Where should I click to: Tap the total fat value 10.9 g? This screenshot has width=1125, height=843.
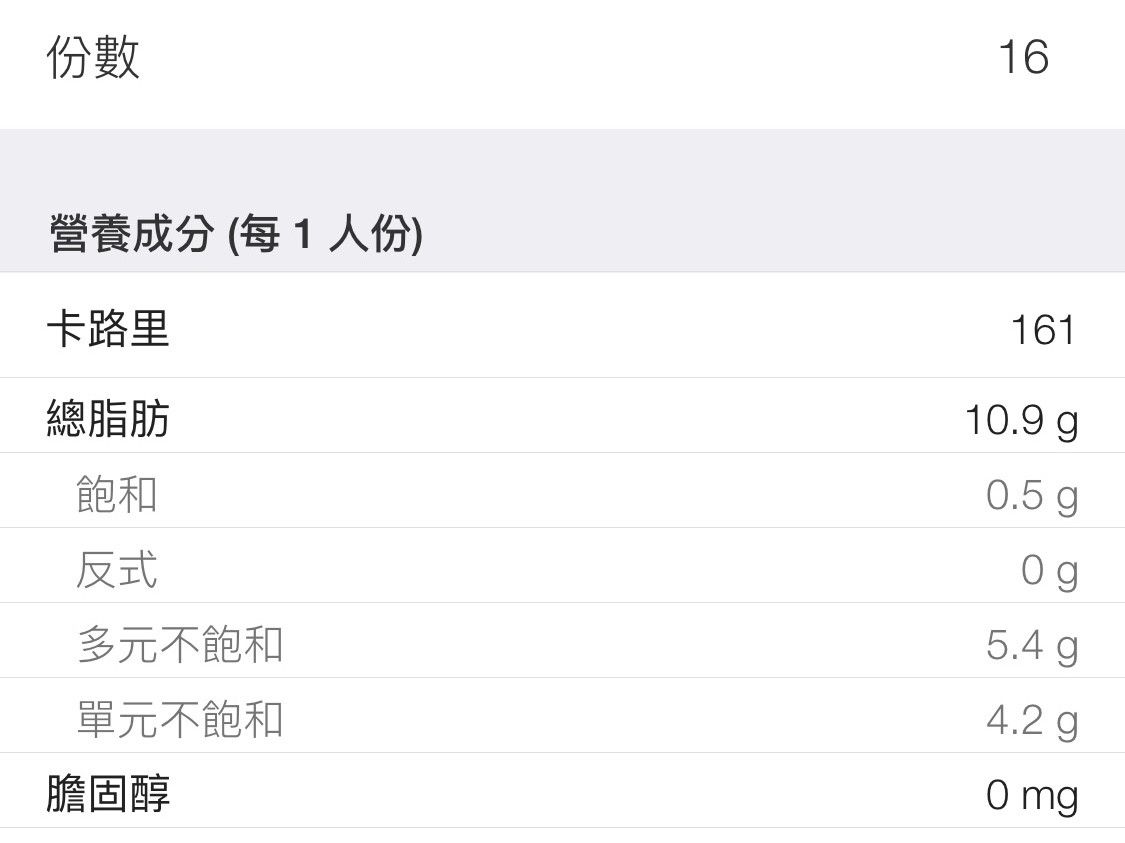[x=1021, y=421]
